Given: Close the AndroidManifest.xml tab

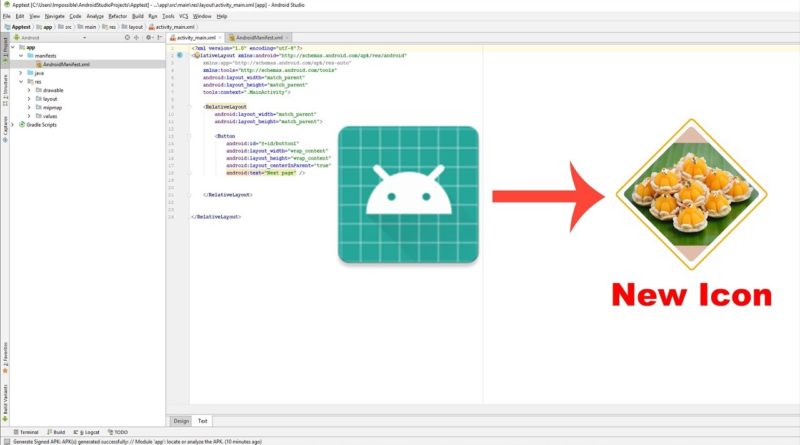Looking at the screenshot, I should (x=287, y=38).
